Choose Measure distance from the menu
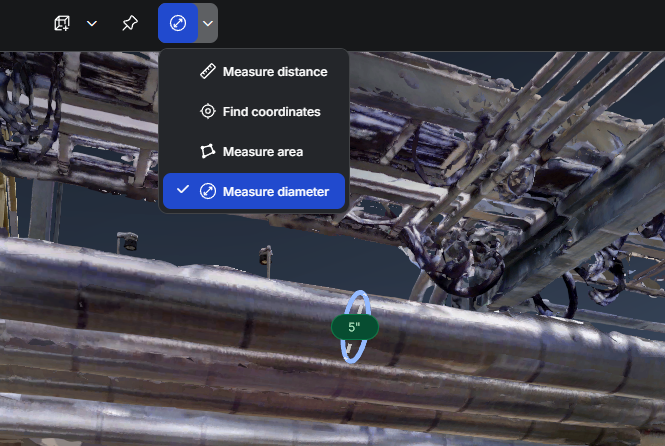 coord(274,72)
